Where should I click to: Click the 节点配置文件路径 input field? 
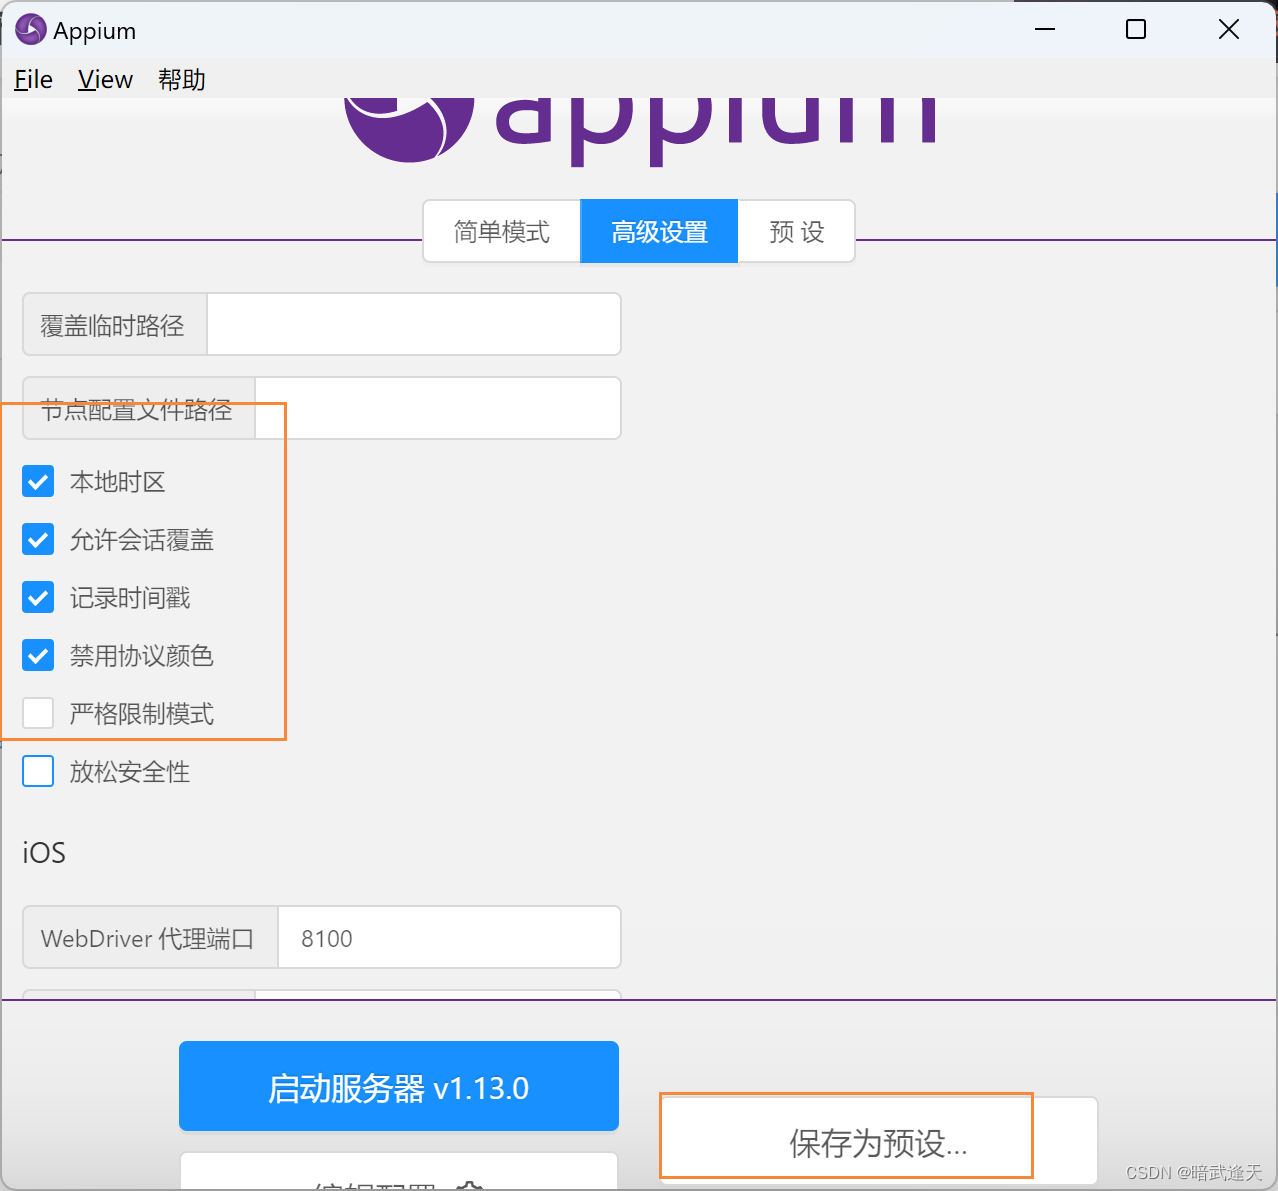click(x=438, y=408)
